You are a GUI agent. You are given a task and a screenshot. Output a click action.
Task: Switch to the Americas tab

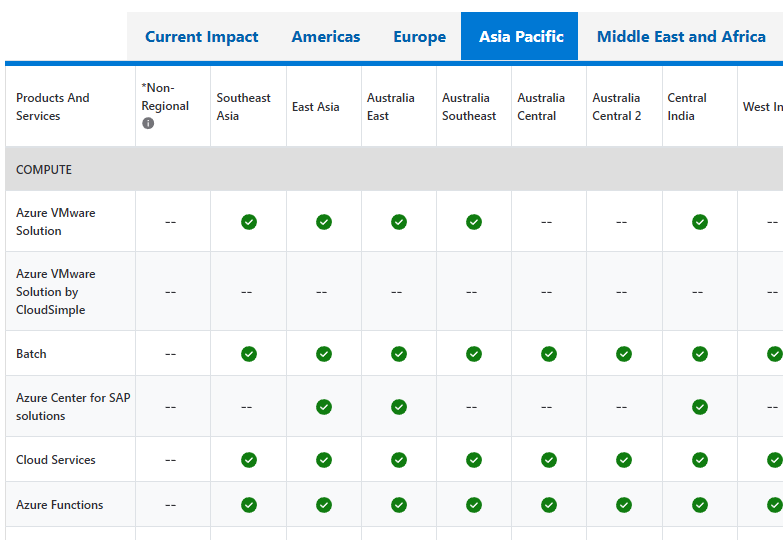click(326, 37)
